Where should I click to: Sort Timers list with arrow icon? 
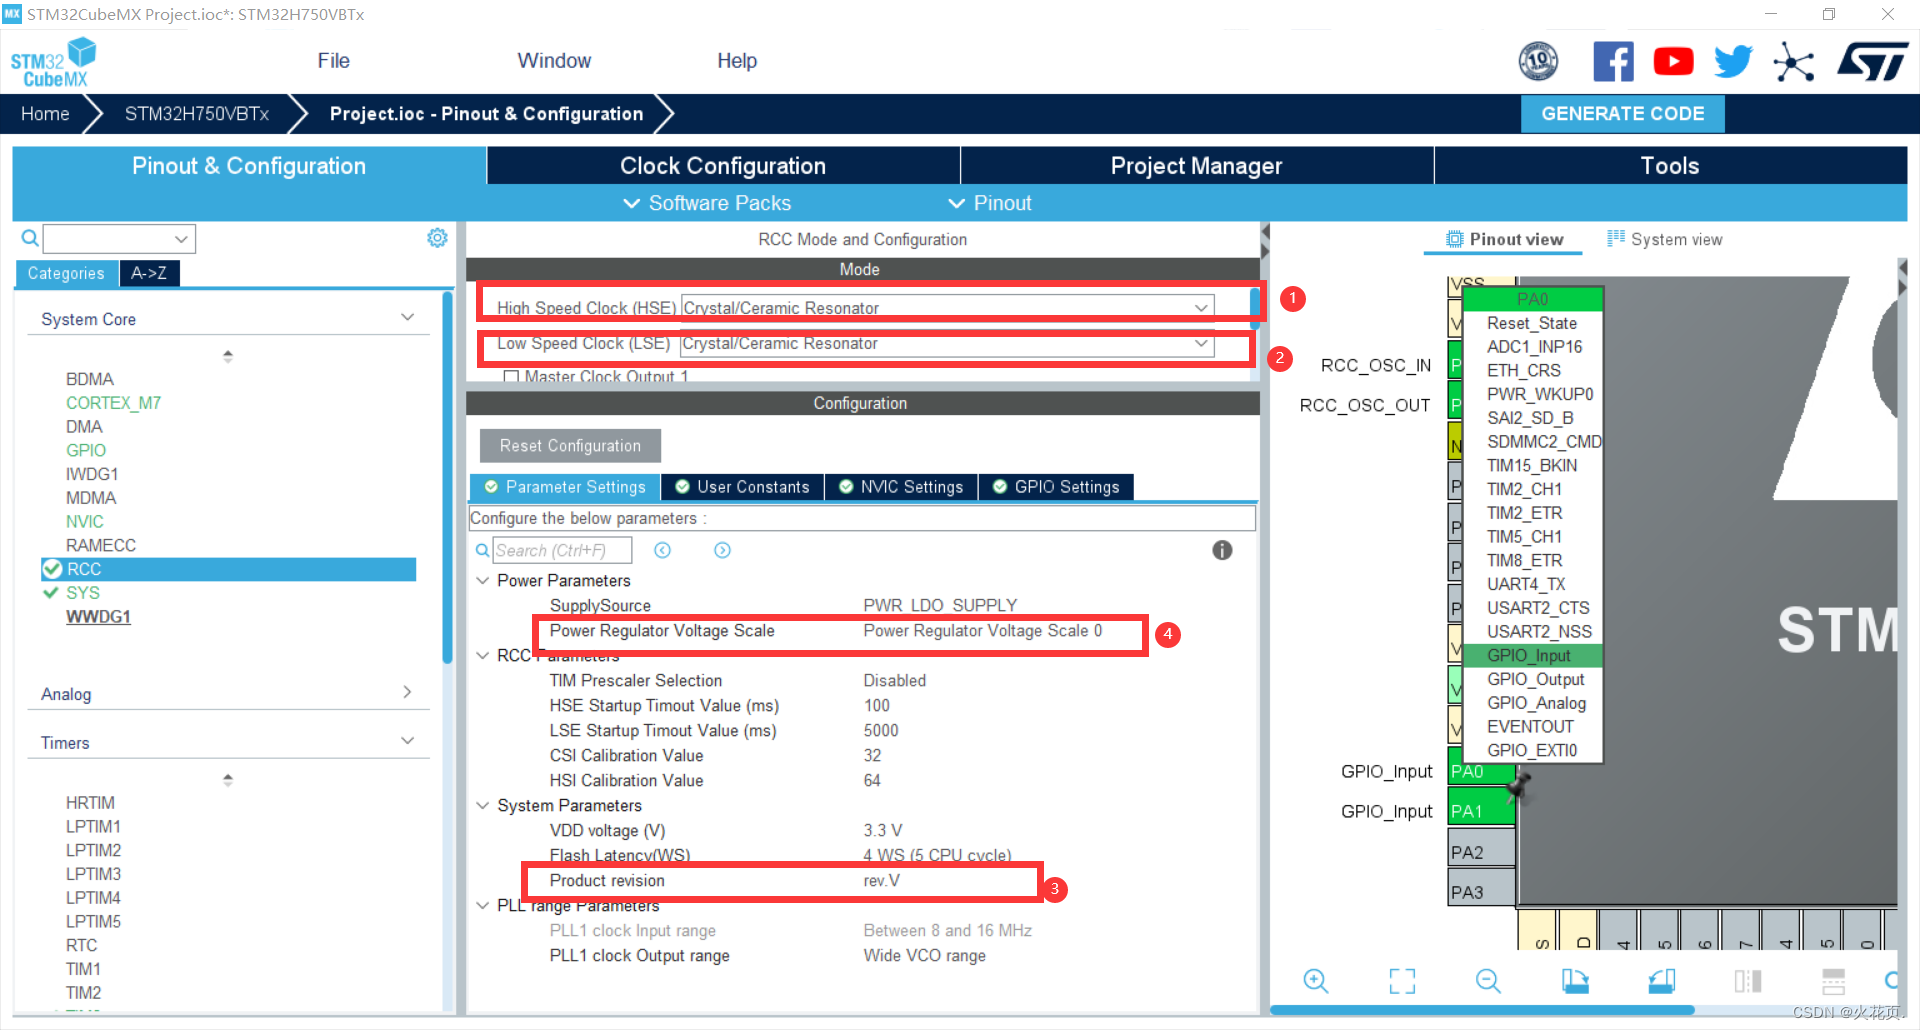pos(228,780)
